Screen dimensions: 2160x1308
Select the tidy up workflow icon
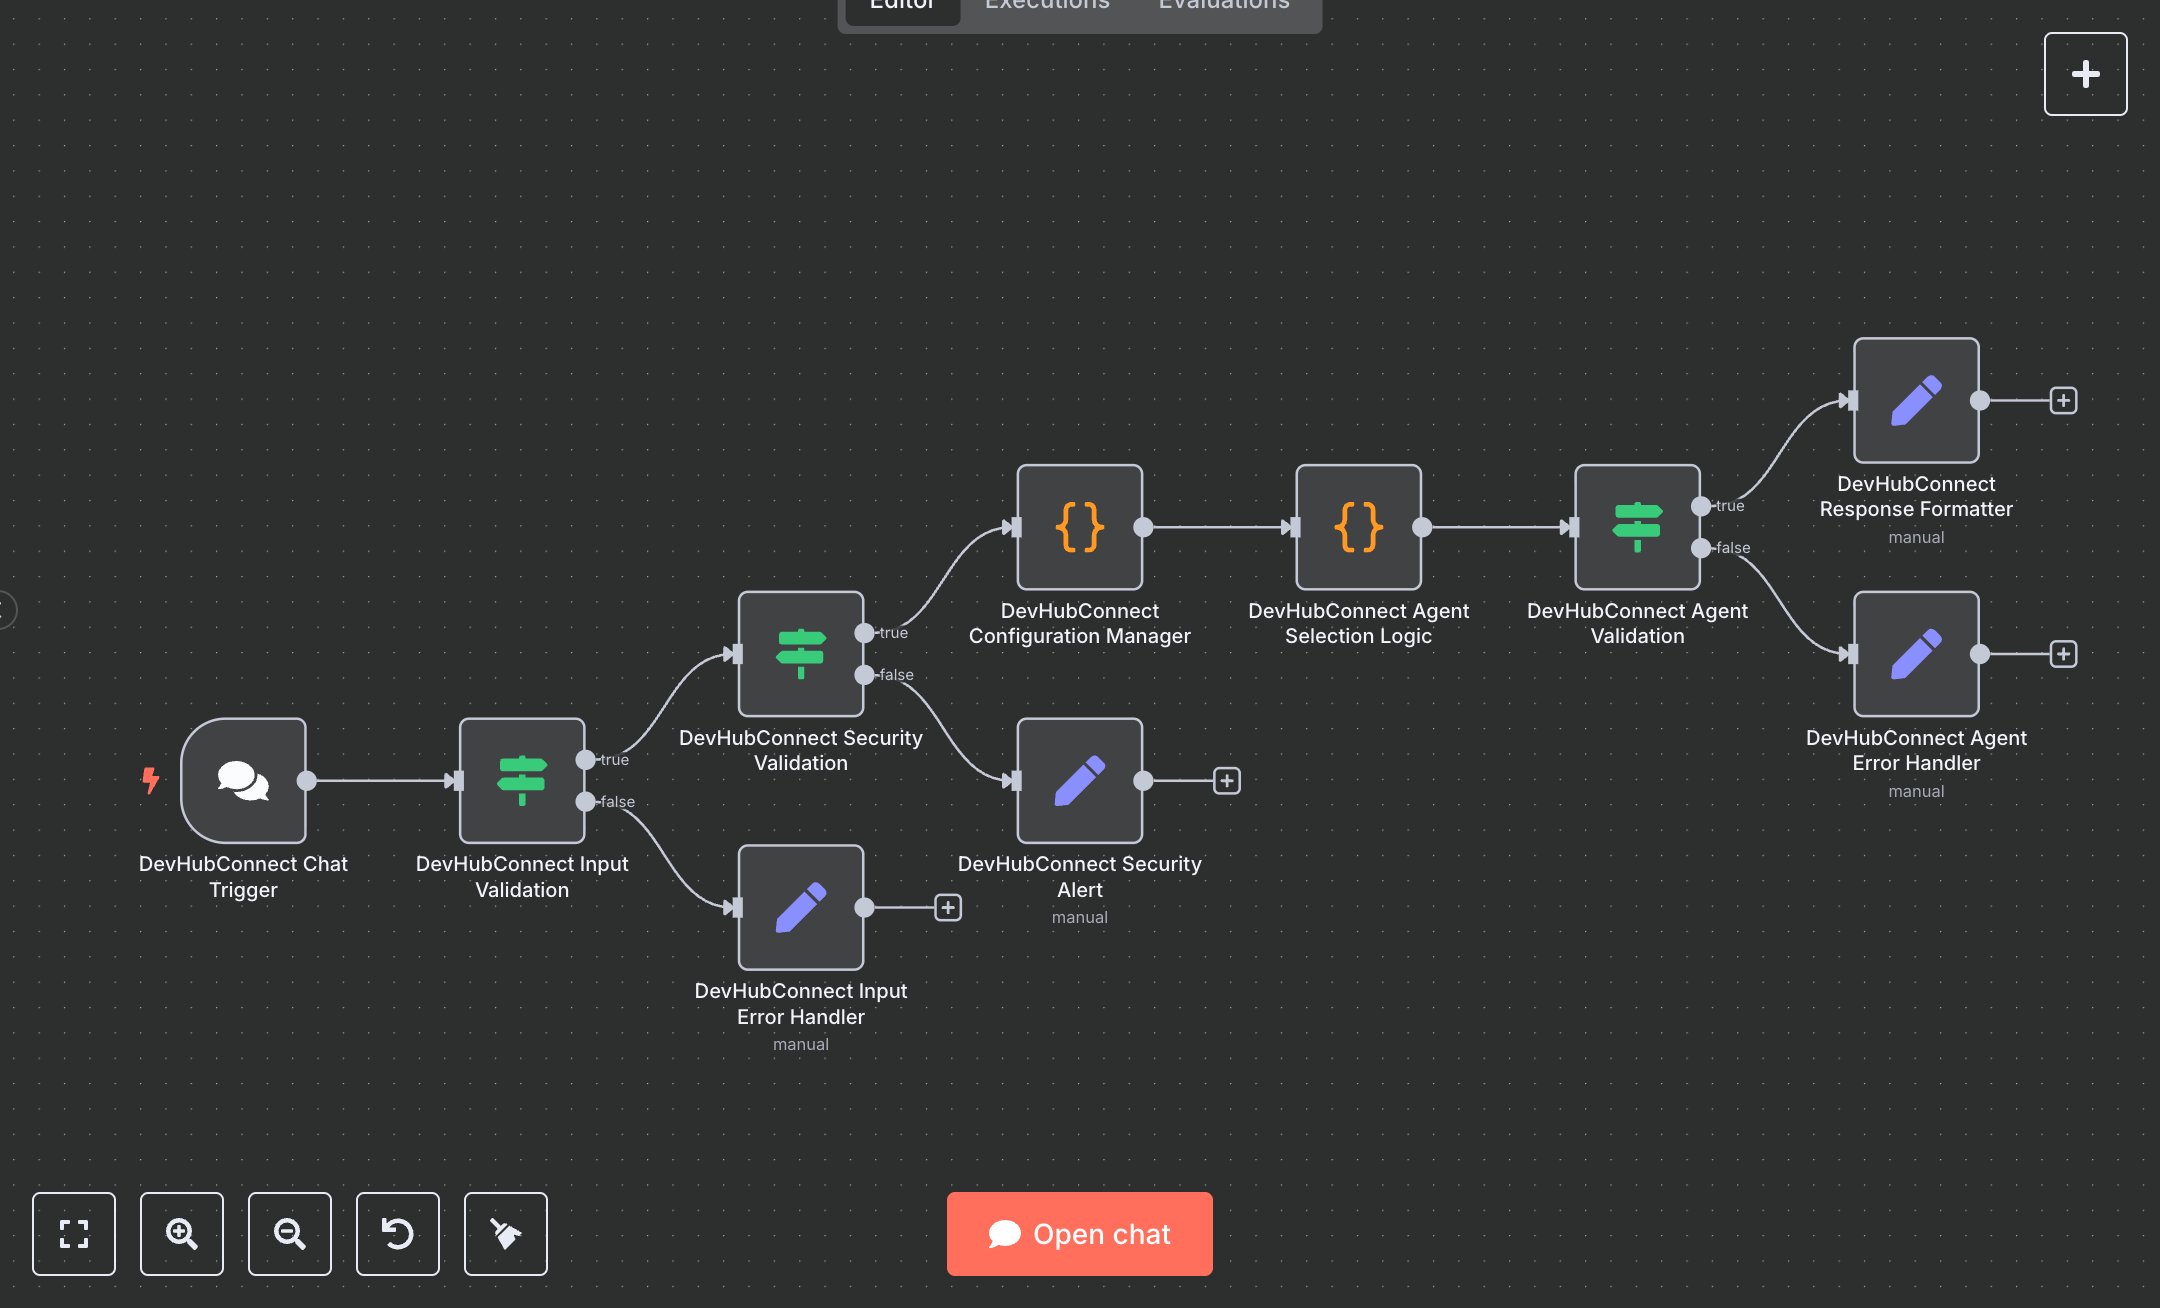pos(506,1234)
